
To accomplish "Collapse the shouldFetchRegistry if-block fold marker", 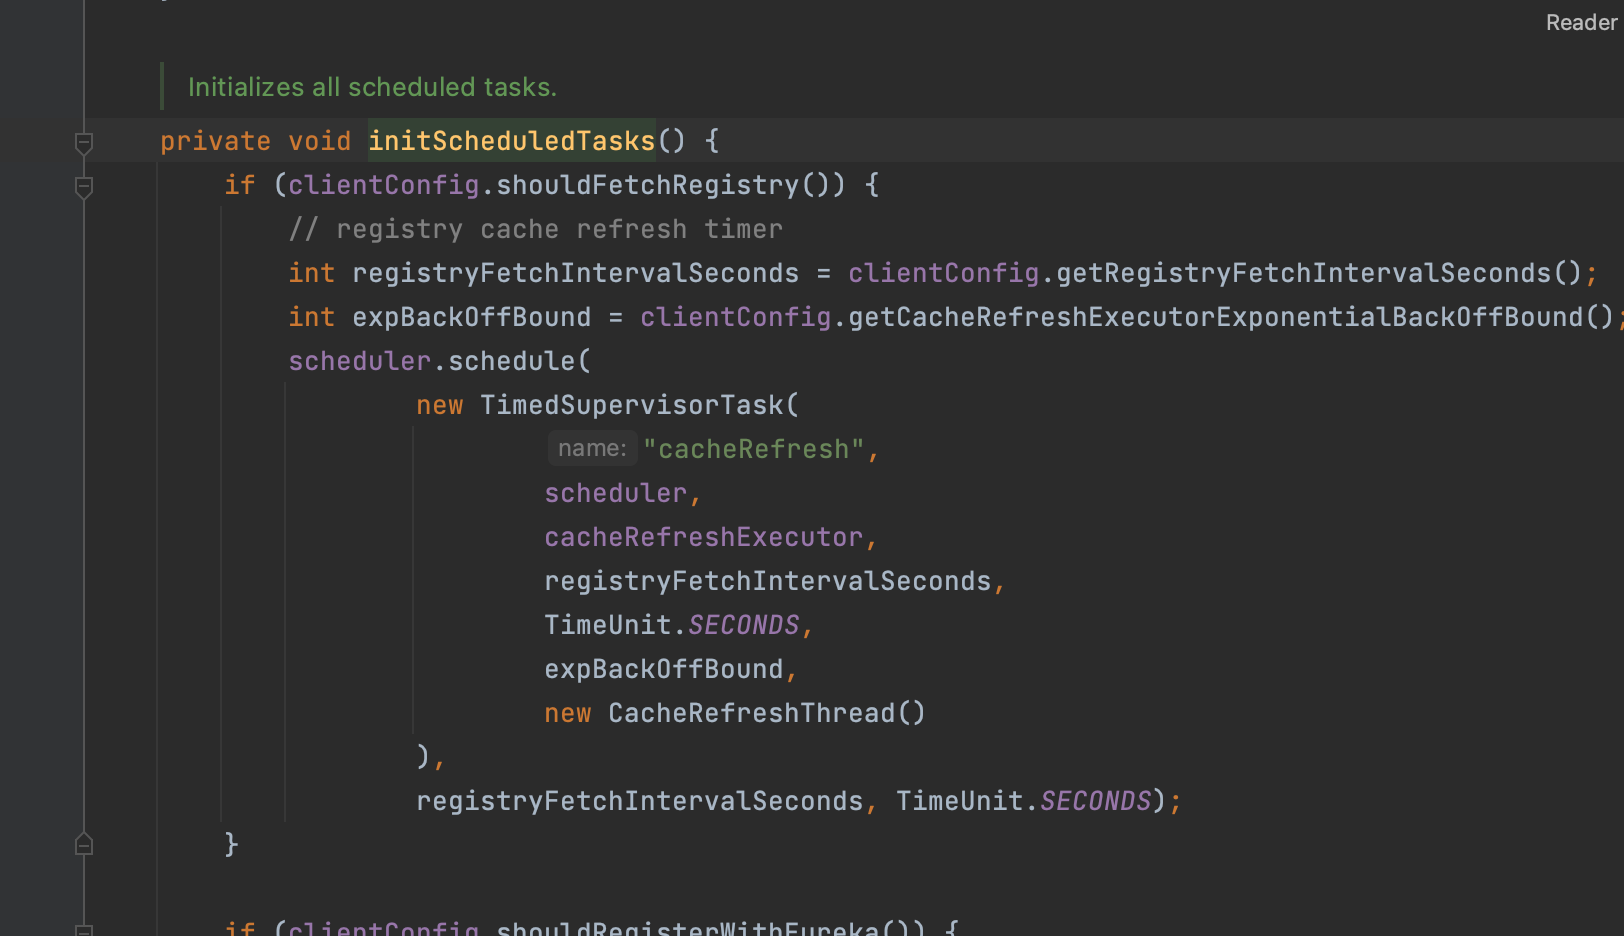I will [84, 187].
